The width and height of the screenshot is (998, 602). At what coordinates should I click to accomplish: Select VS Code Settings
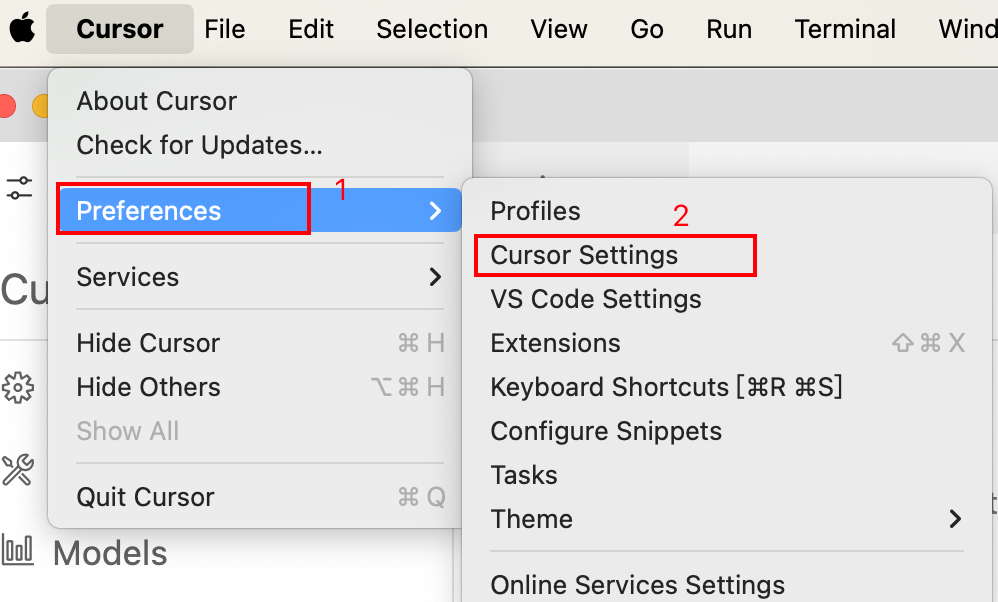coord(596,299)
